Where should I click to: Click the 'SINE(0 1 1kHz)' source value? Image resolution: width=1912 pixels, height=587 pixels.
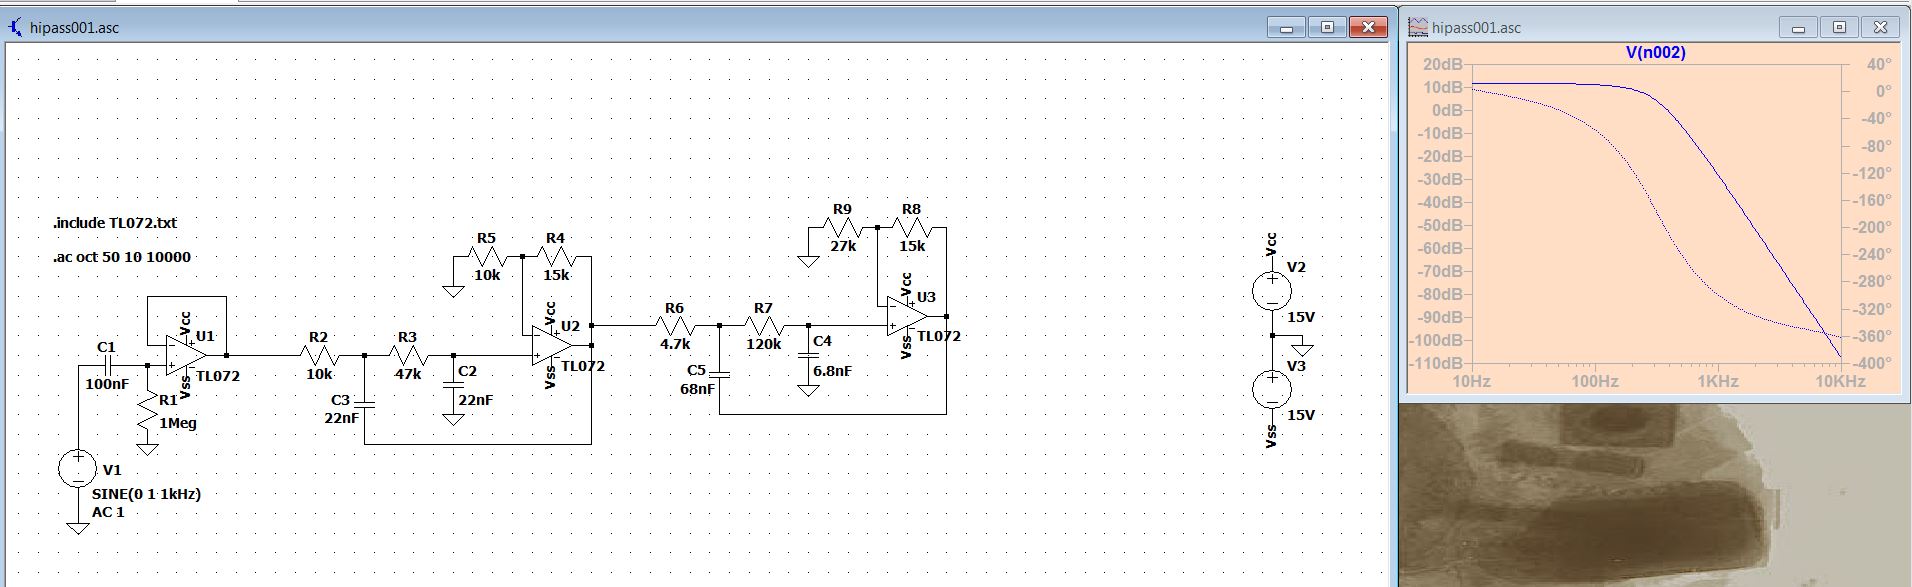146,494
